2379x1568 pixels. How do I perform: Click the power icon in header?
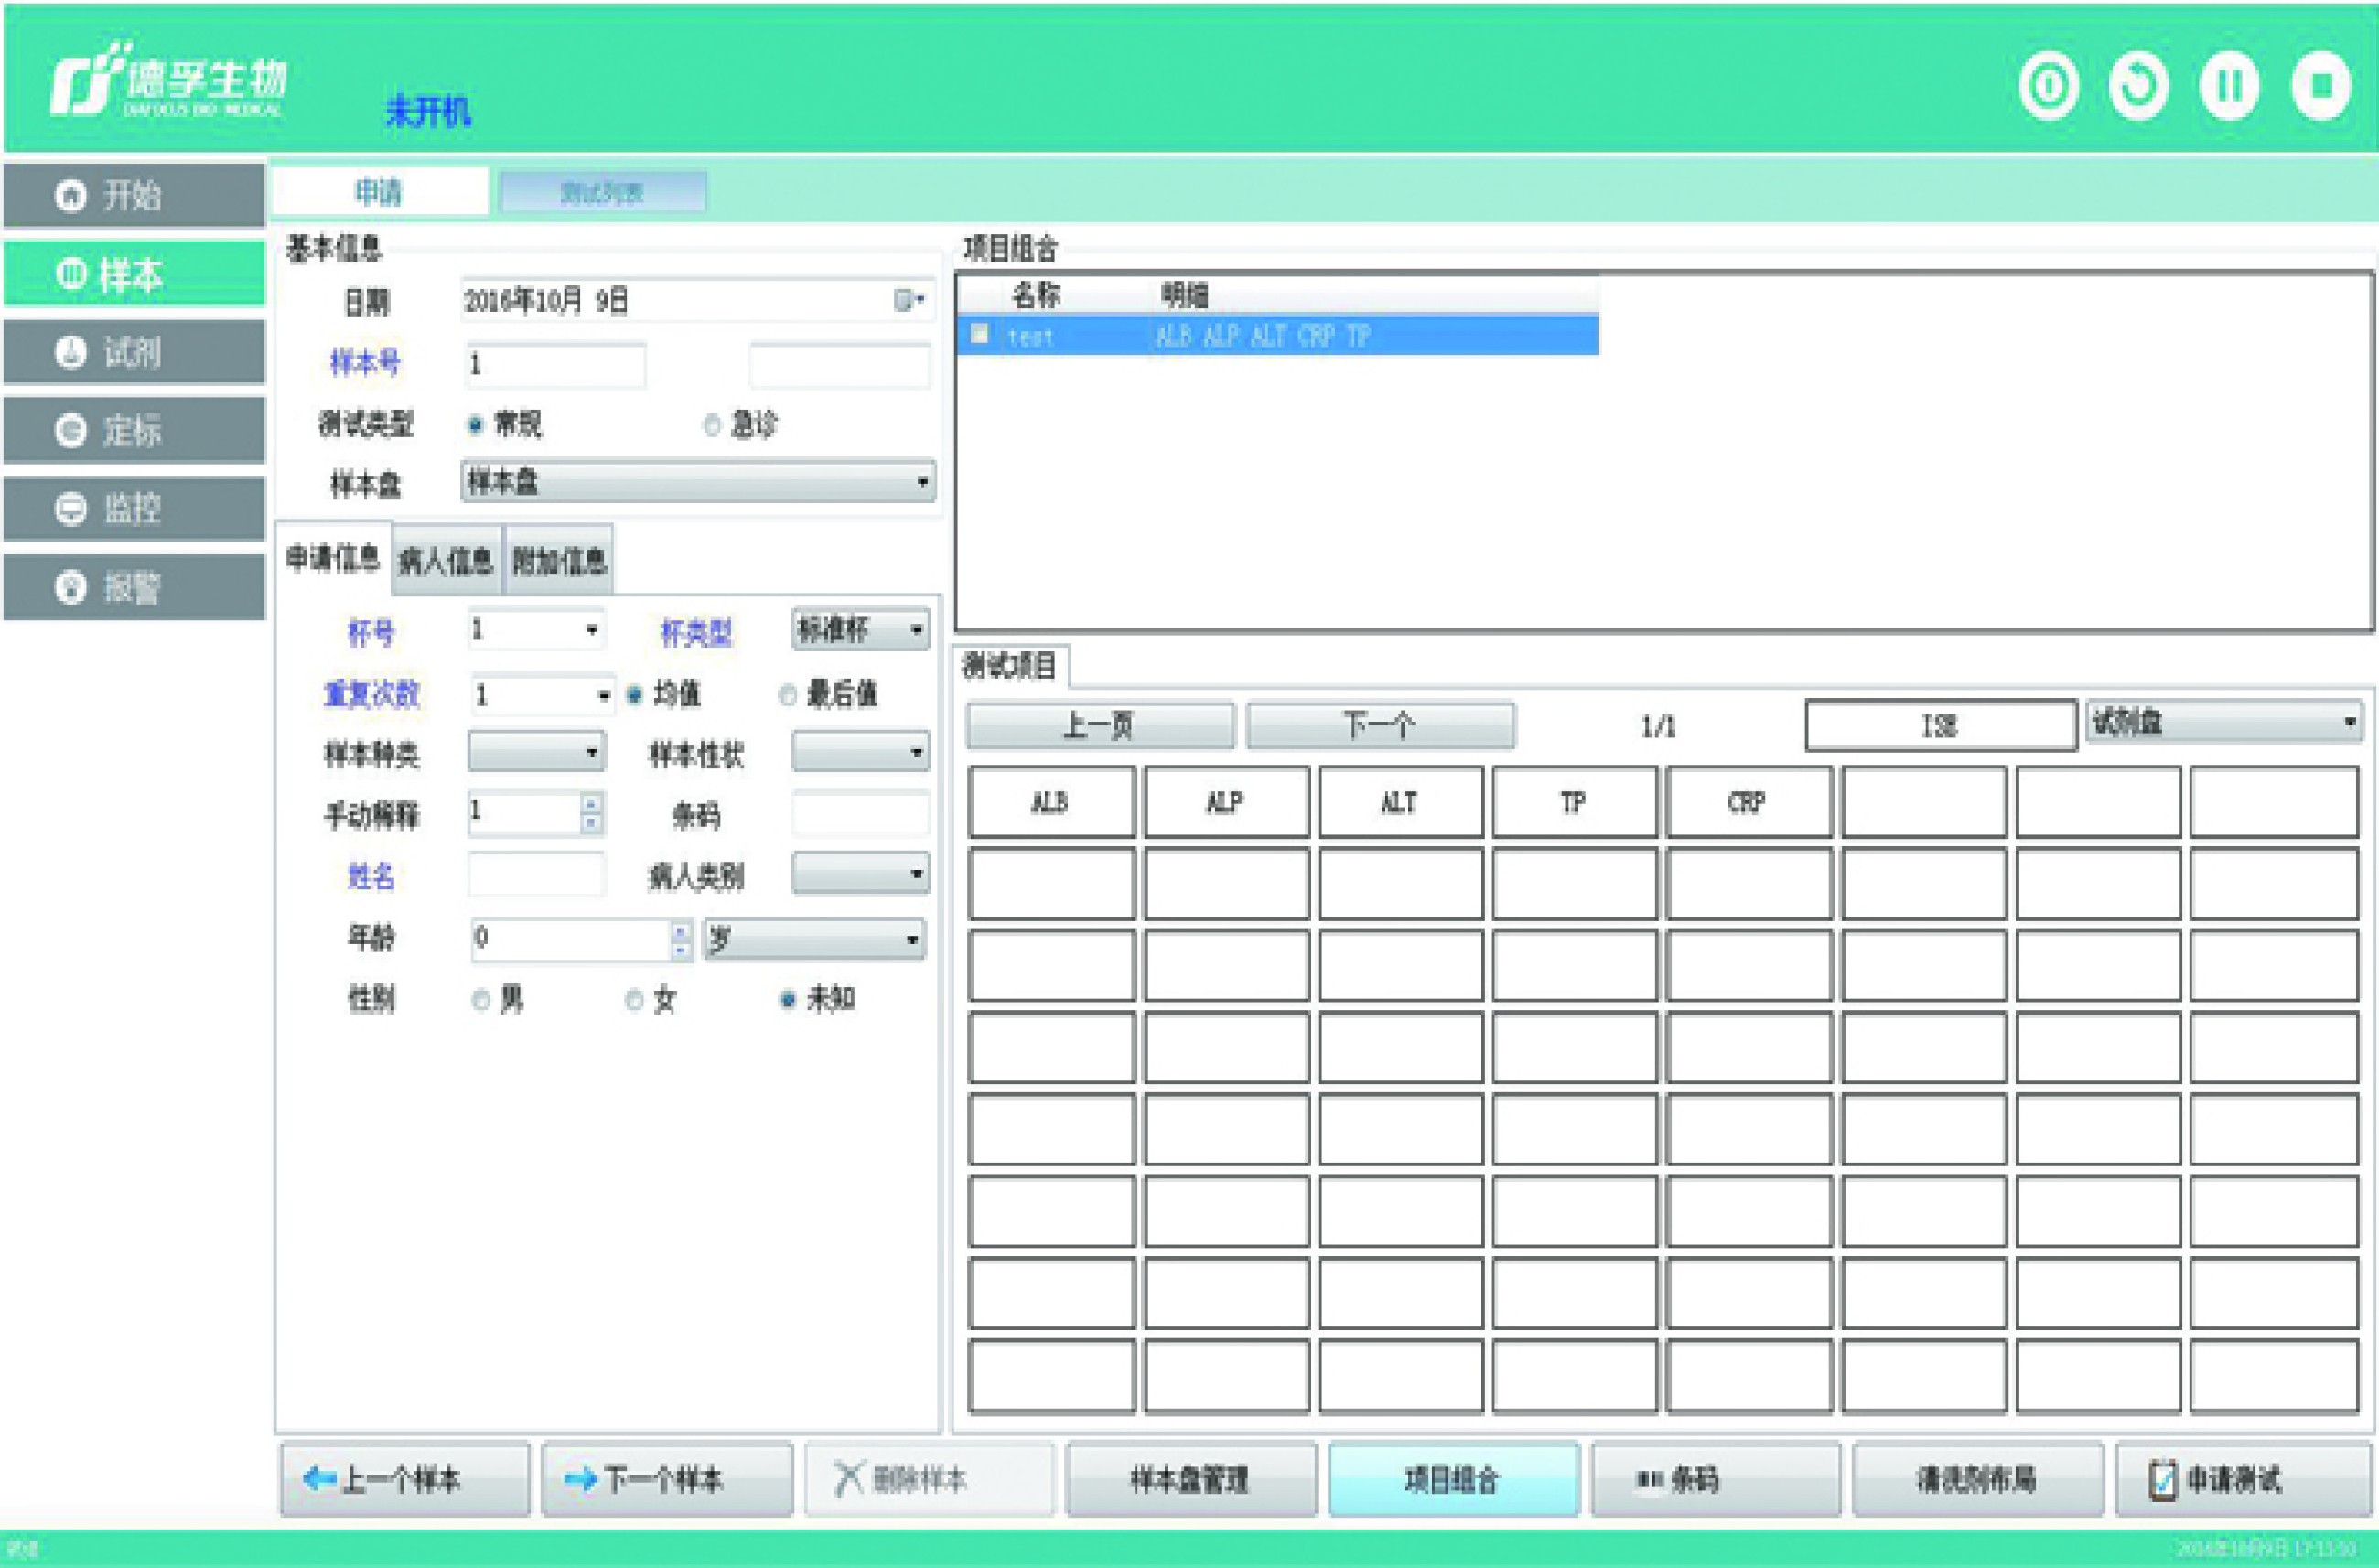2048,87
